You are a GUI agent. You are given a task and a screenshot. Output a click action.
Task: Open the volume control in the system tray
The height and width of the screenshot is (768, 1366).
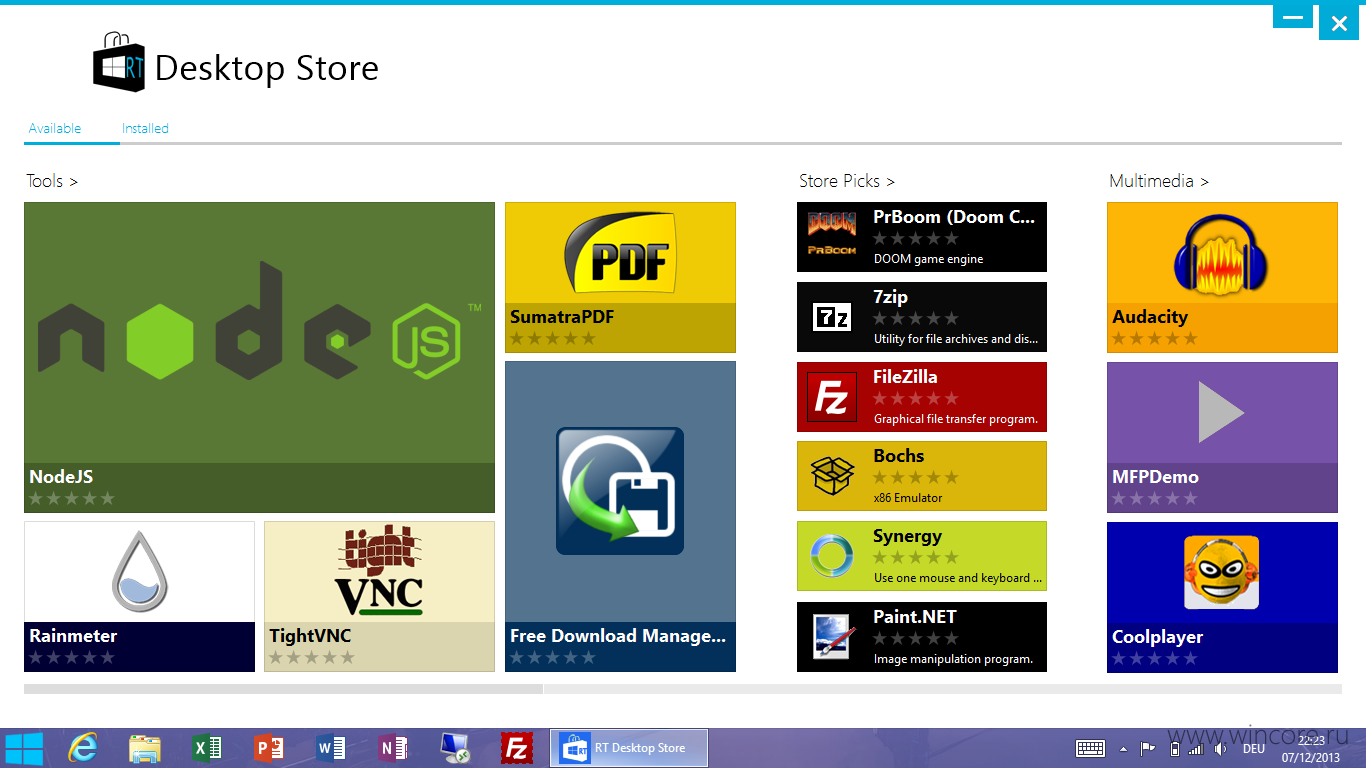(x=1220, y=748)
